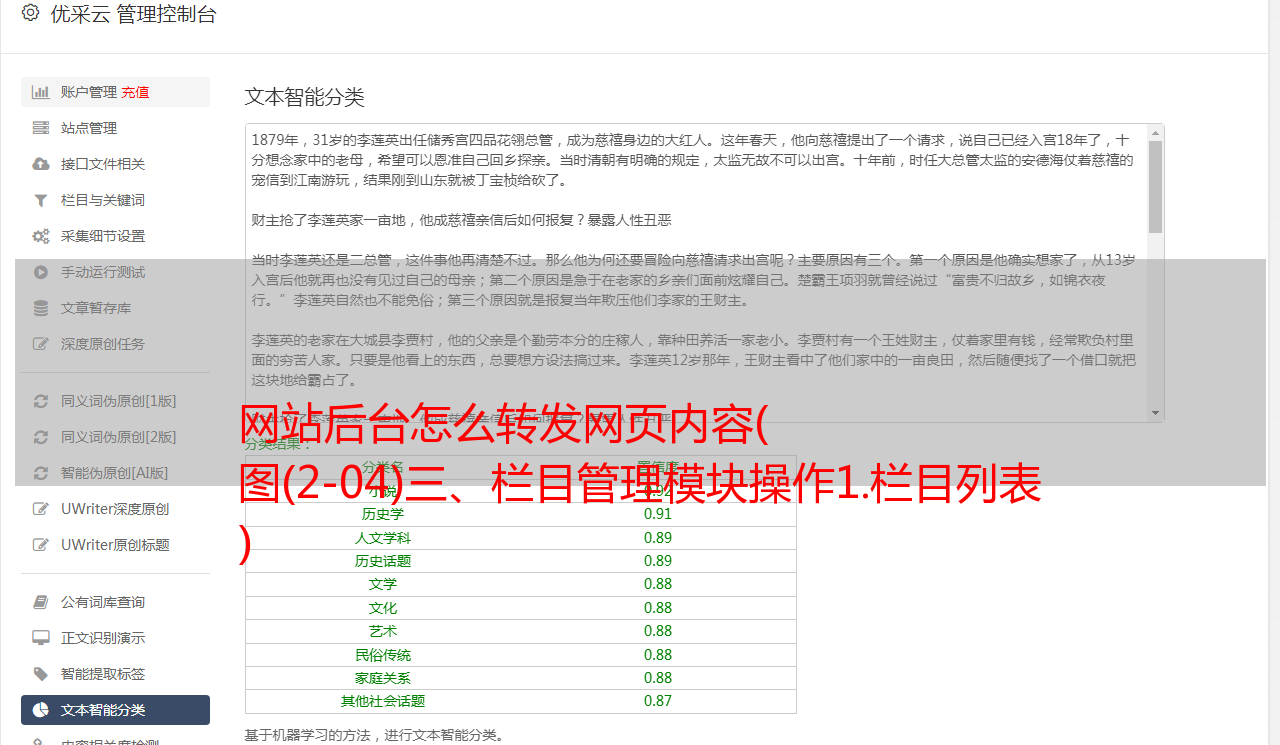The image size is (1280, 745).
Task: Click the 历史学 category cell
Action: pos(383,514)
